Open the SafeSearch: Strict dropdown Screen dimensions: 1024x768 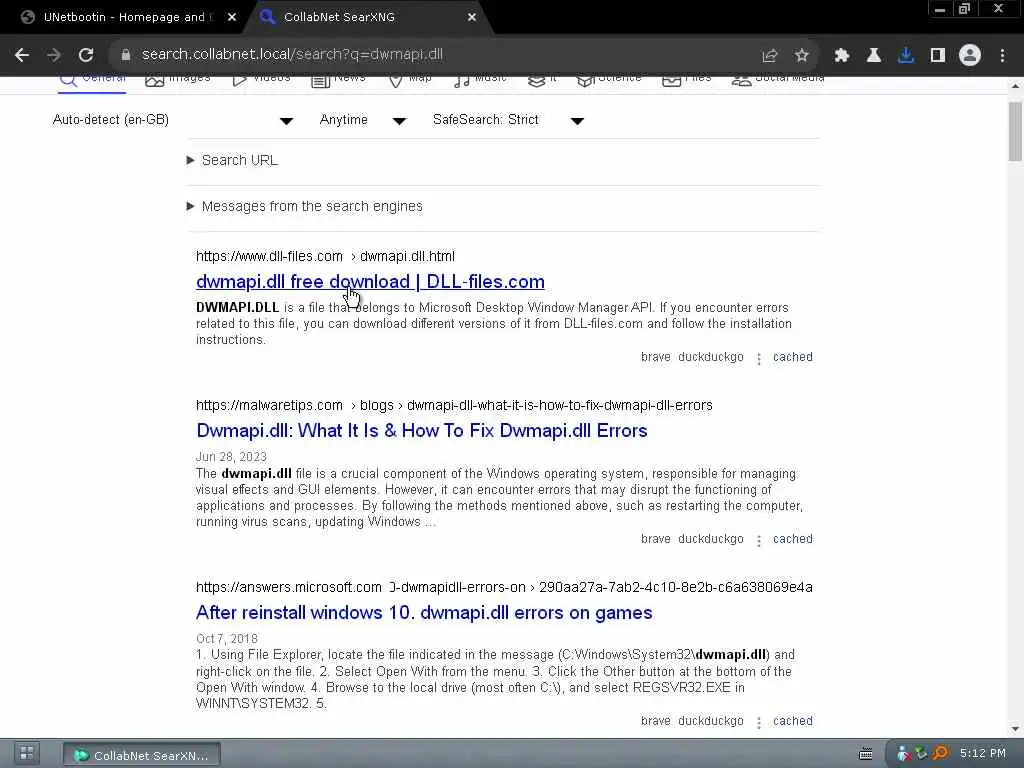[x=508, y=120]
